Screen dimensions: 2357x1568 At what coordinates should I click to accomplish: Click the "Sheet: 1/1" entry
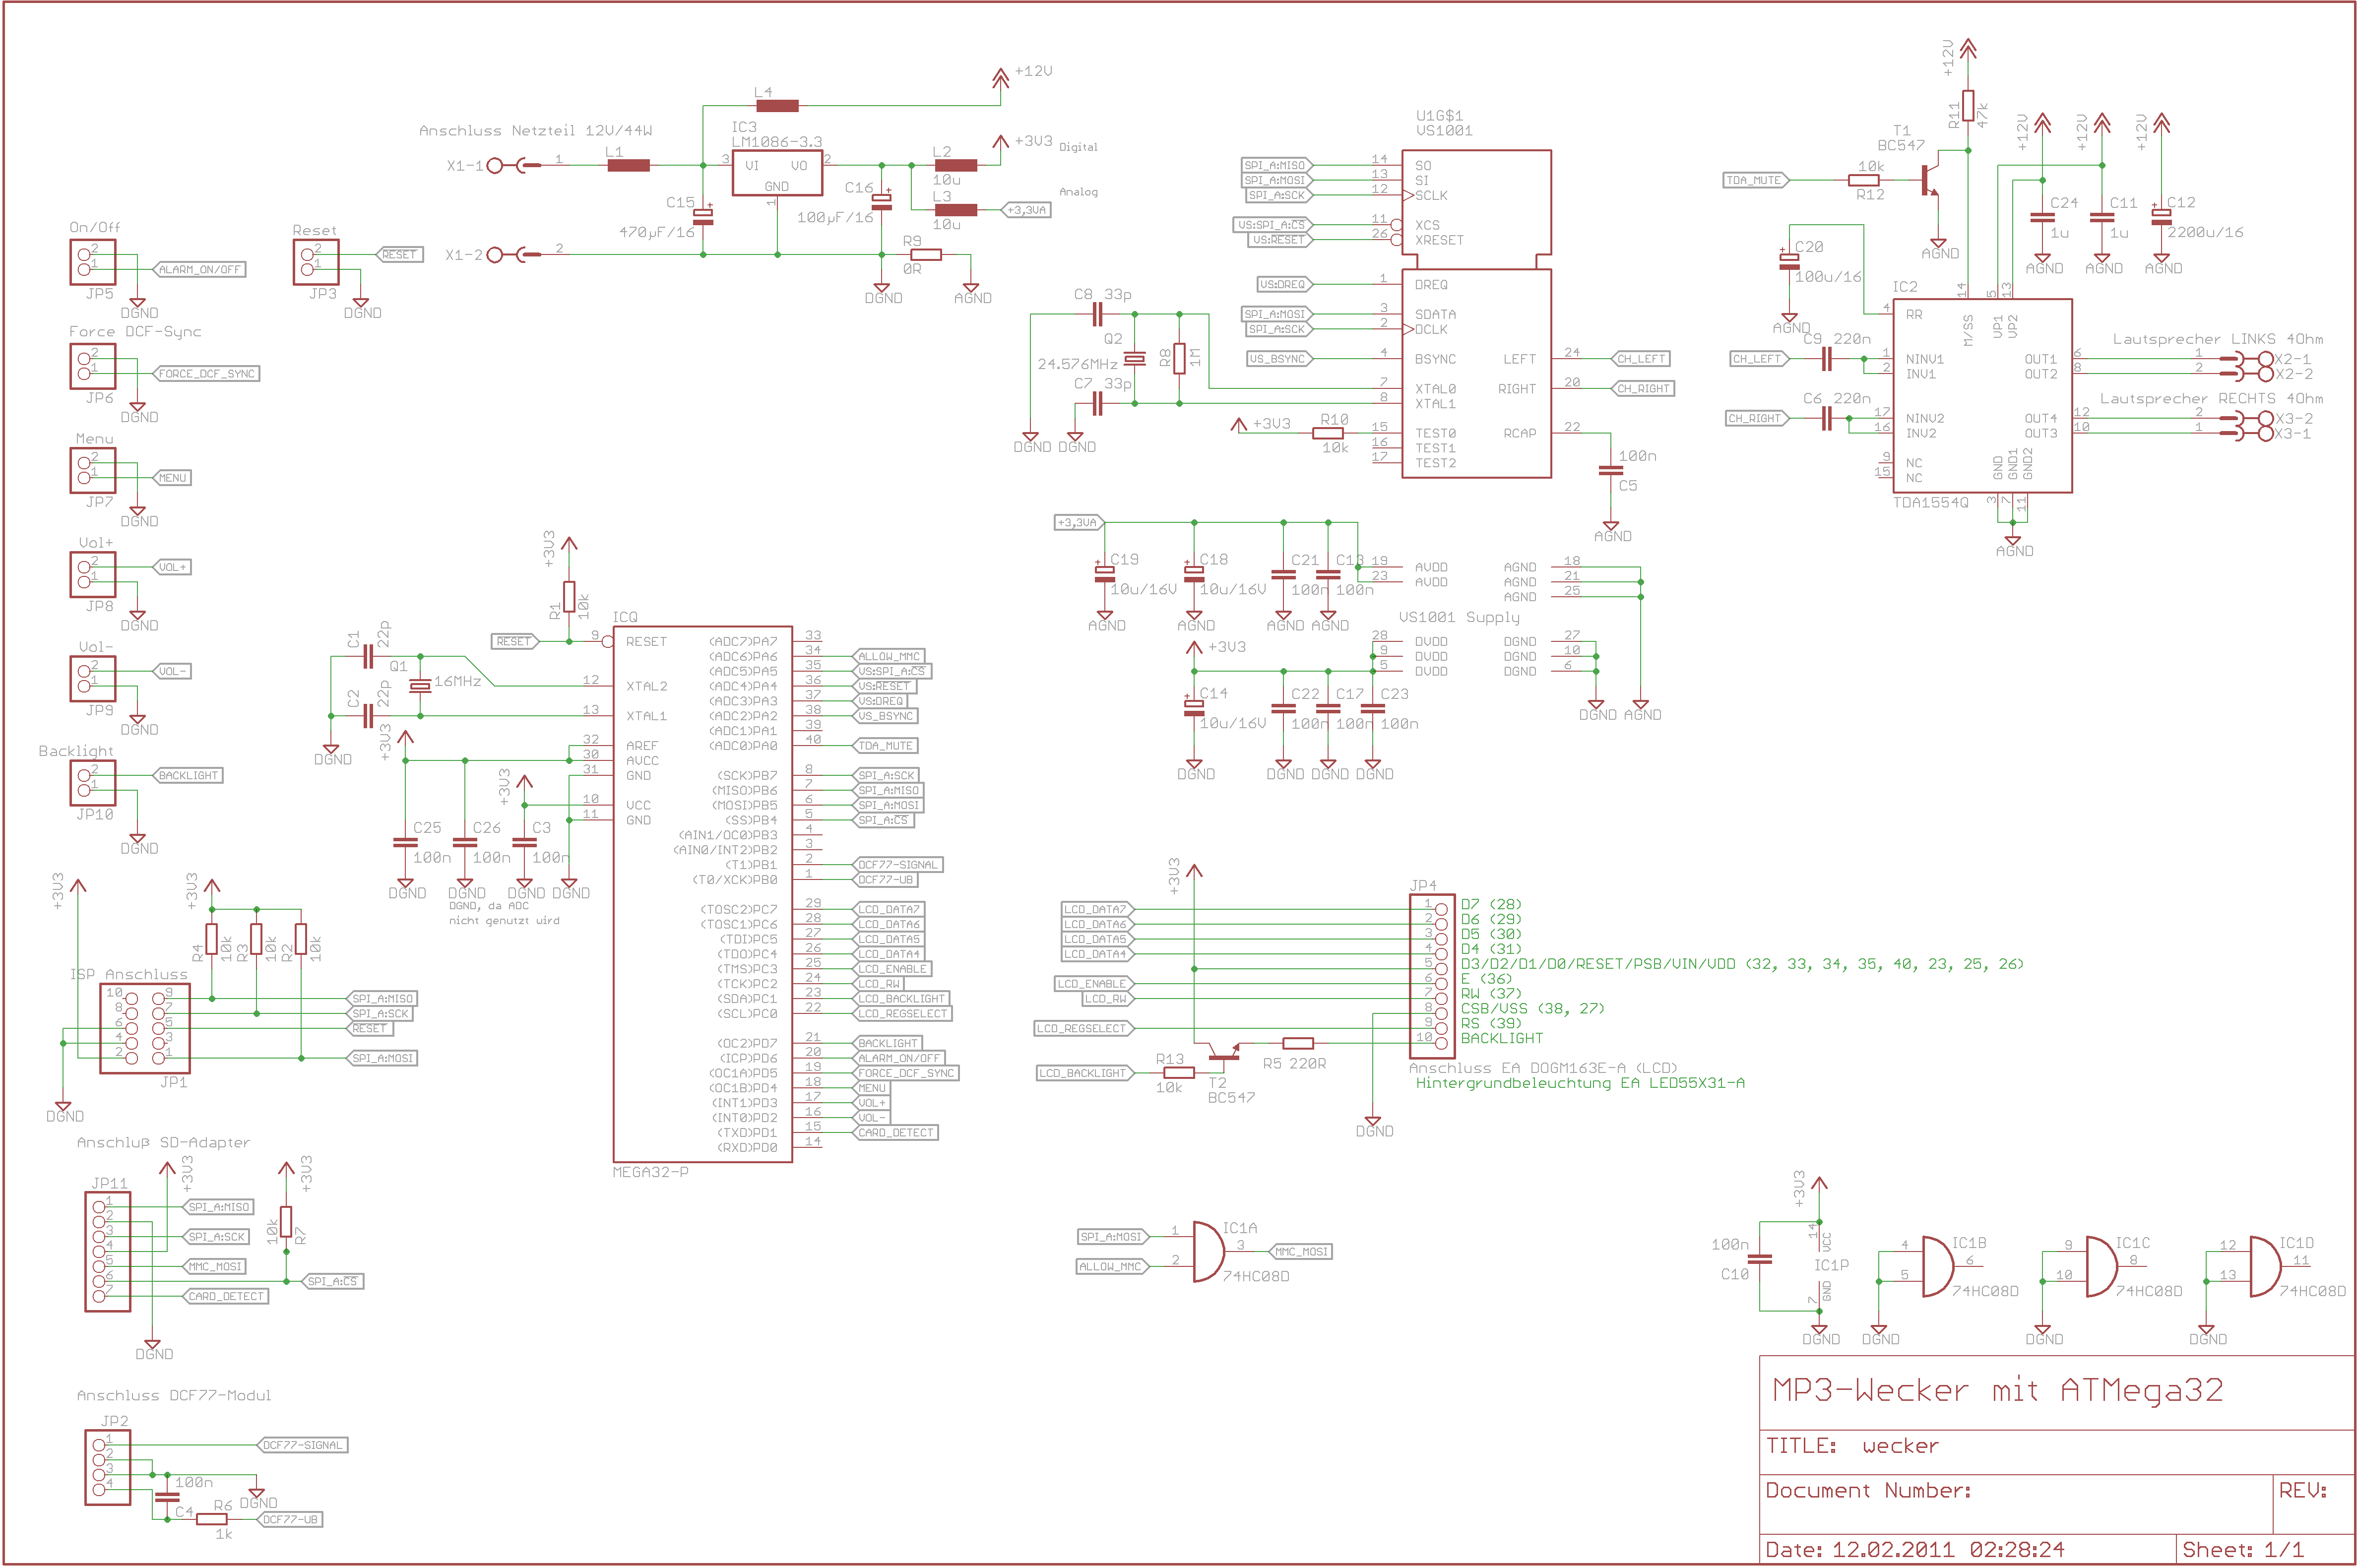[2242, 1550]
